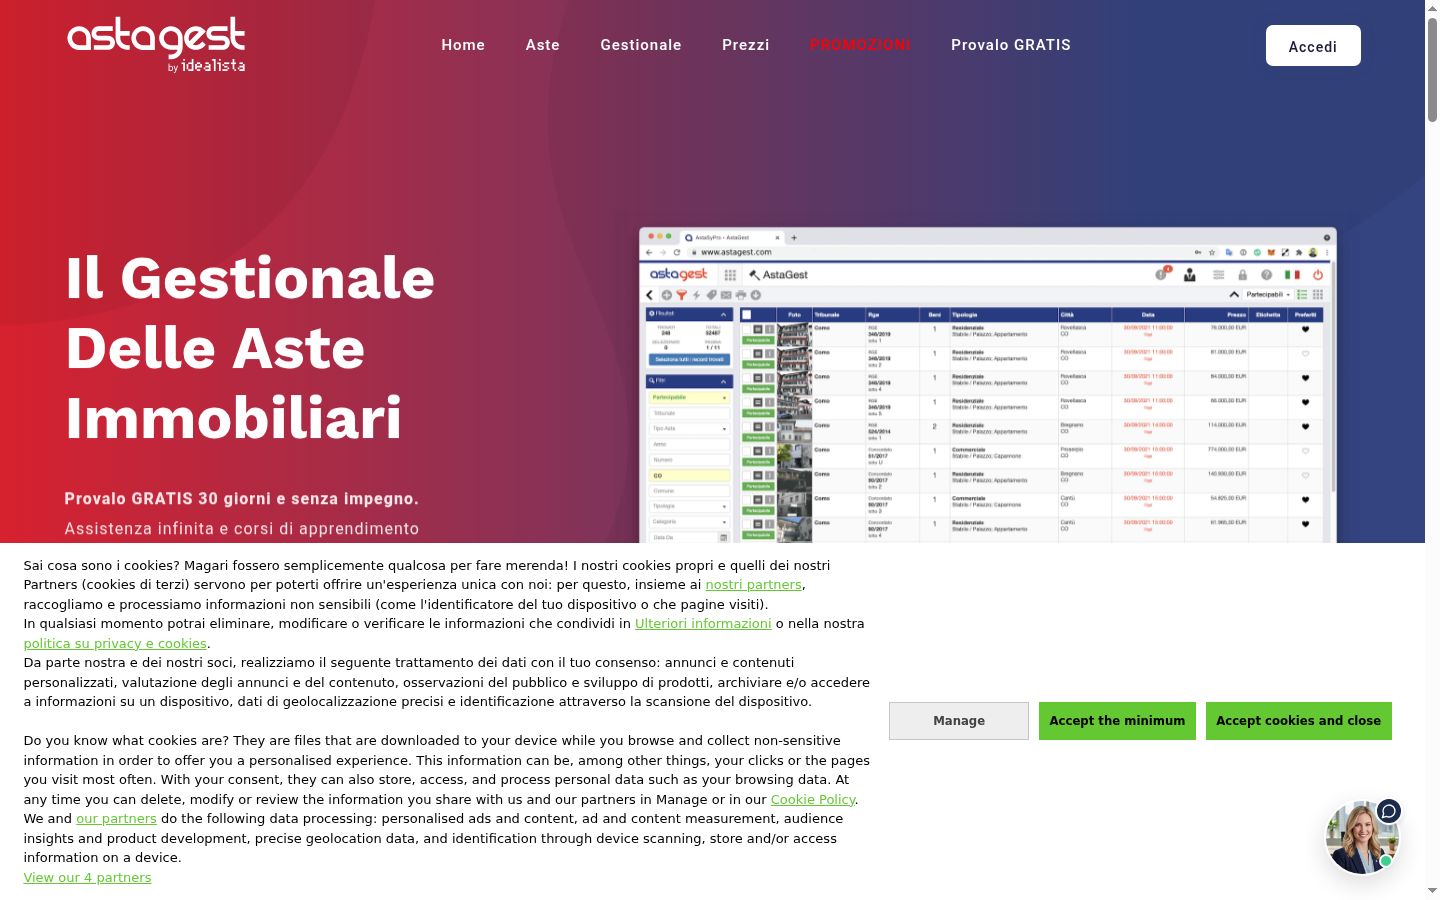The image size is (1440, 900).
Task: Open 'politica su privacy e cookies' link
Action: [115, 644]
